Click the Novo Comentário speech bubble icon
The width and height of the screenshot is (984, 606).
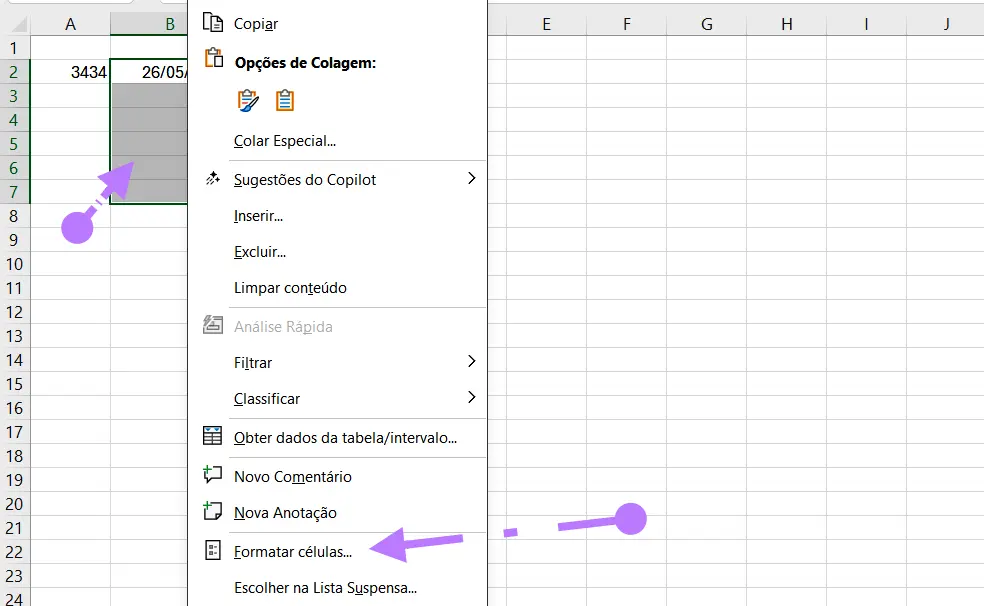pos(212,478)
